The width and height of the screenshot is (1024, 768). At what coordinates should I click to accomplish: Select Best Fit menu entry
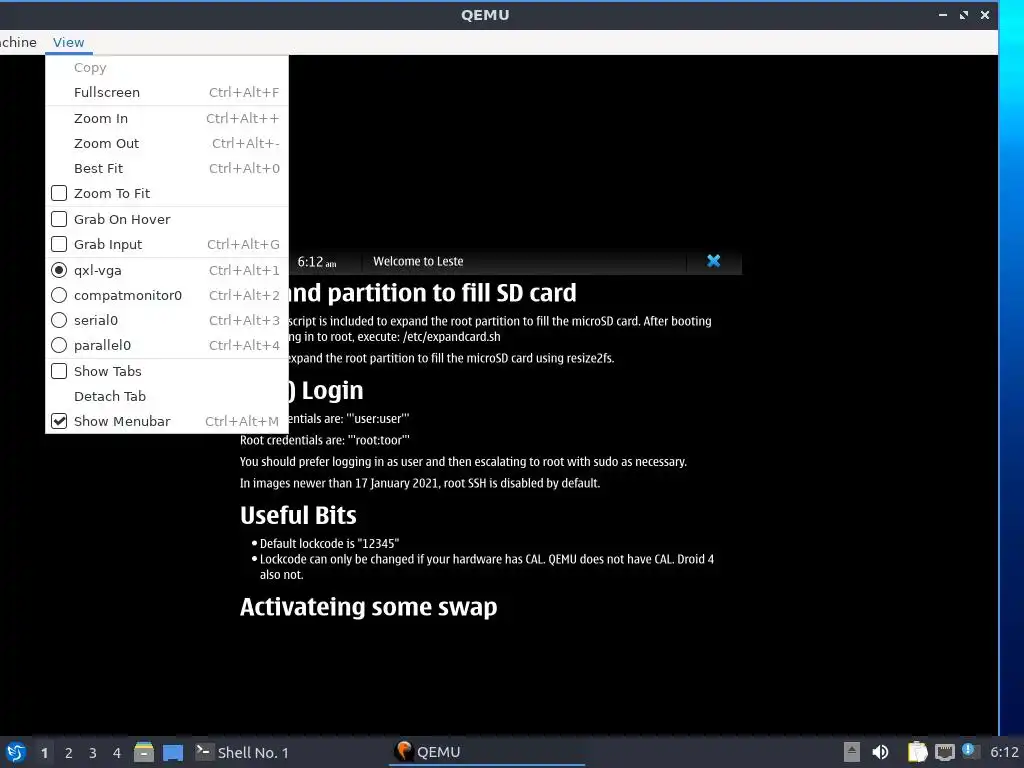(x=167, y=168)
